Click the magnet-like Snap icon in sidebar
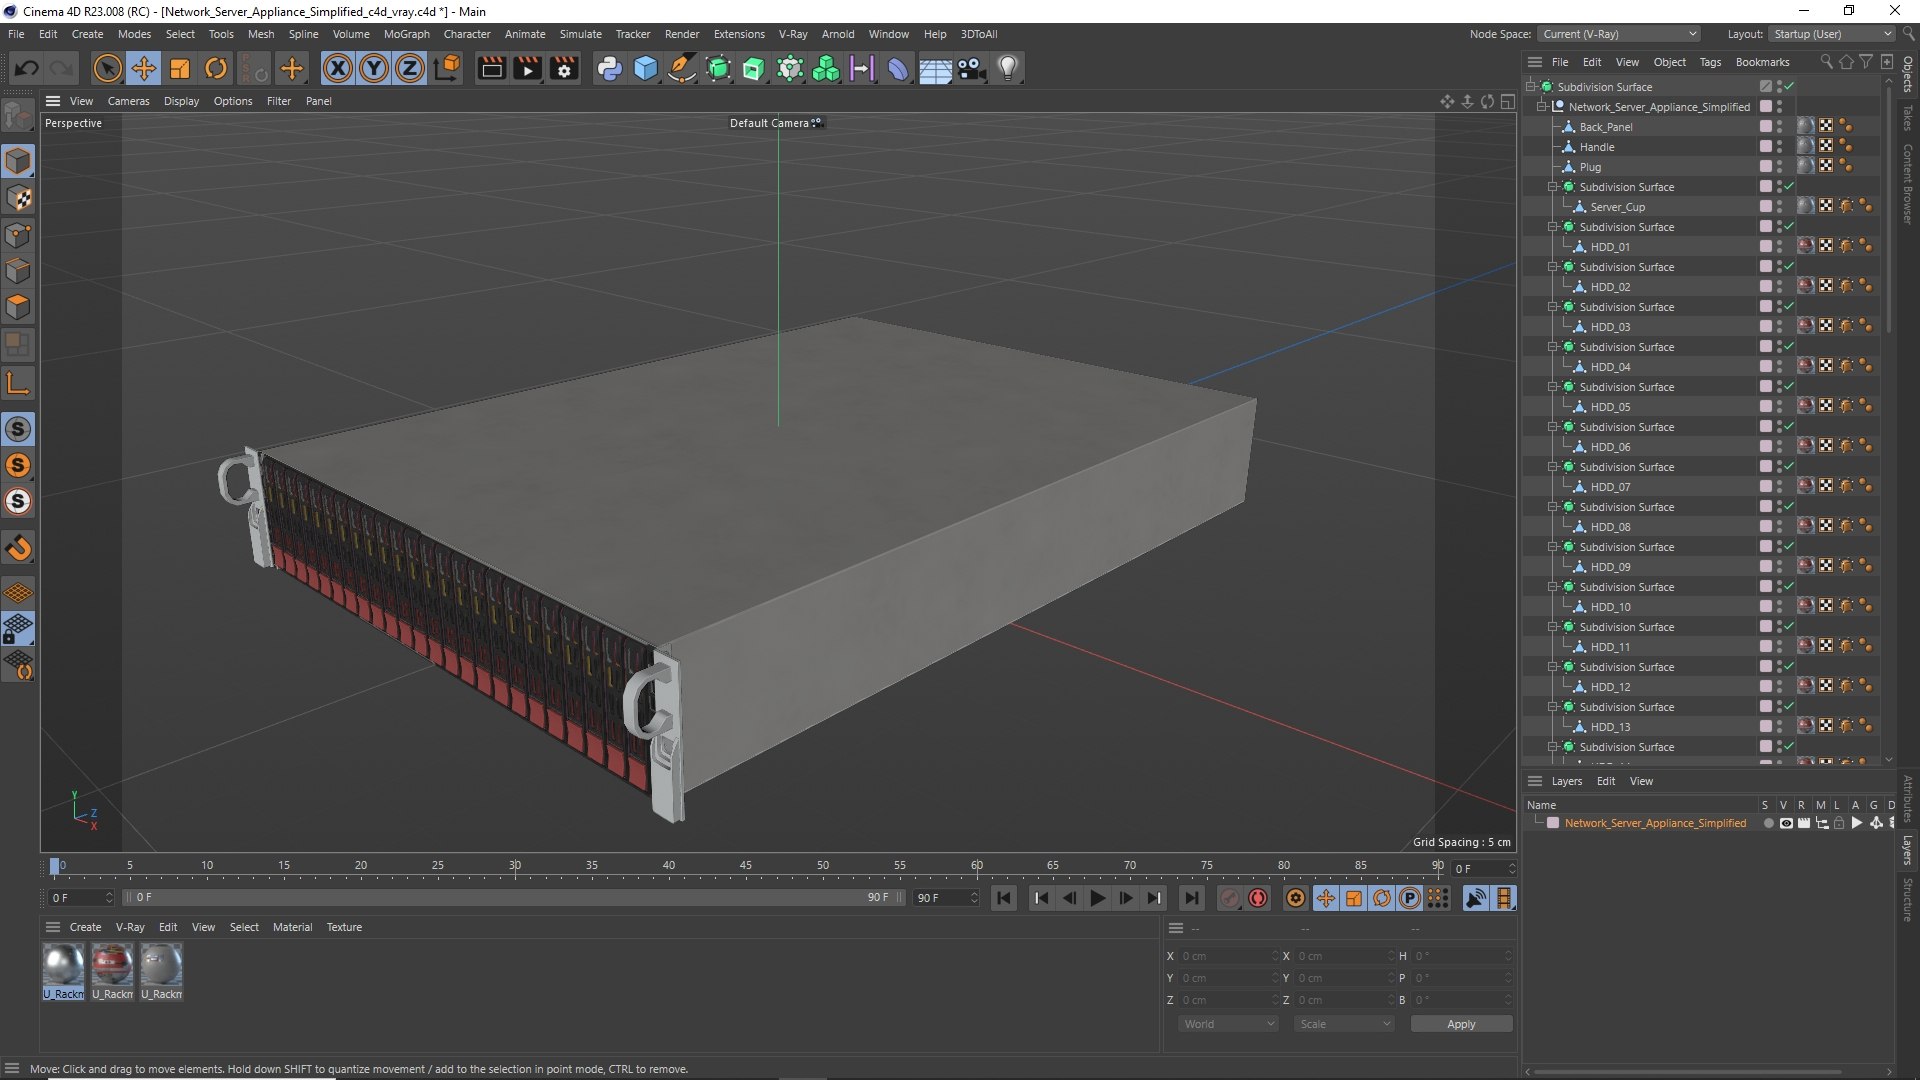The width and height of the screenshot is (1920, 1080). (x=18, y=548)
